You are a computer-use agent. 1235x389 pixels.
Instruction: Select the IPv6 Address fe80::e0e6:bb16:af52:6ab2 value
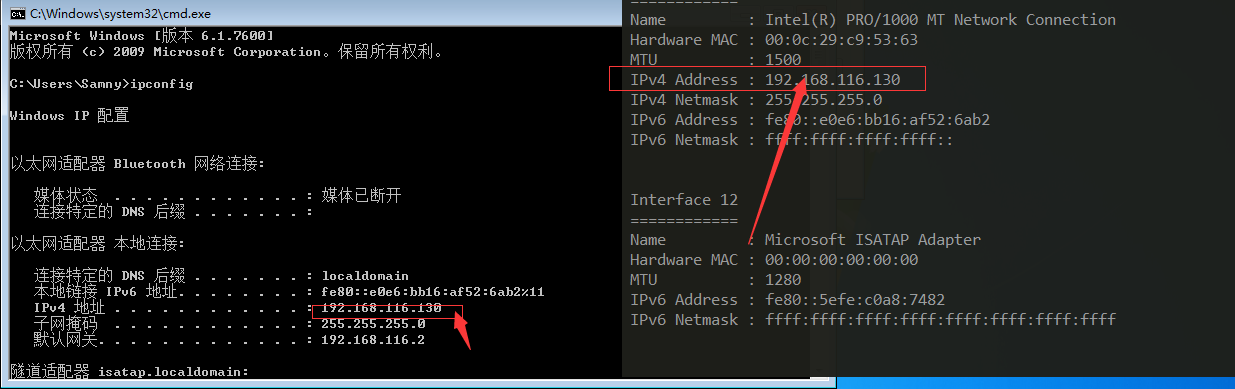(x=877, y=120)
